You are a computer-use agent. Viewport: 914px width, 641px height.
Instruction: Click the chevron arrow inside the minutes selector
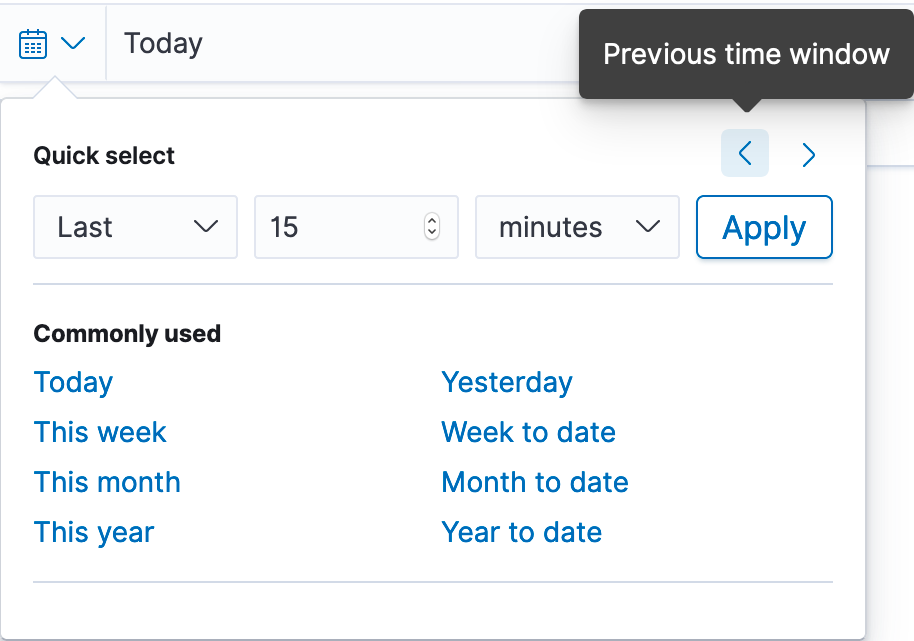click(648, 227)
